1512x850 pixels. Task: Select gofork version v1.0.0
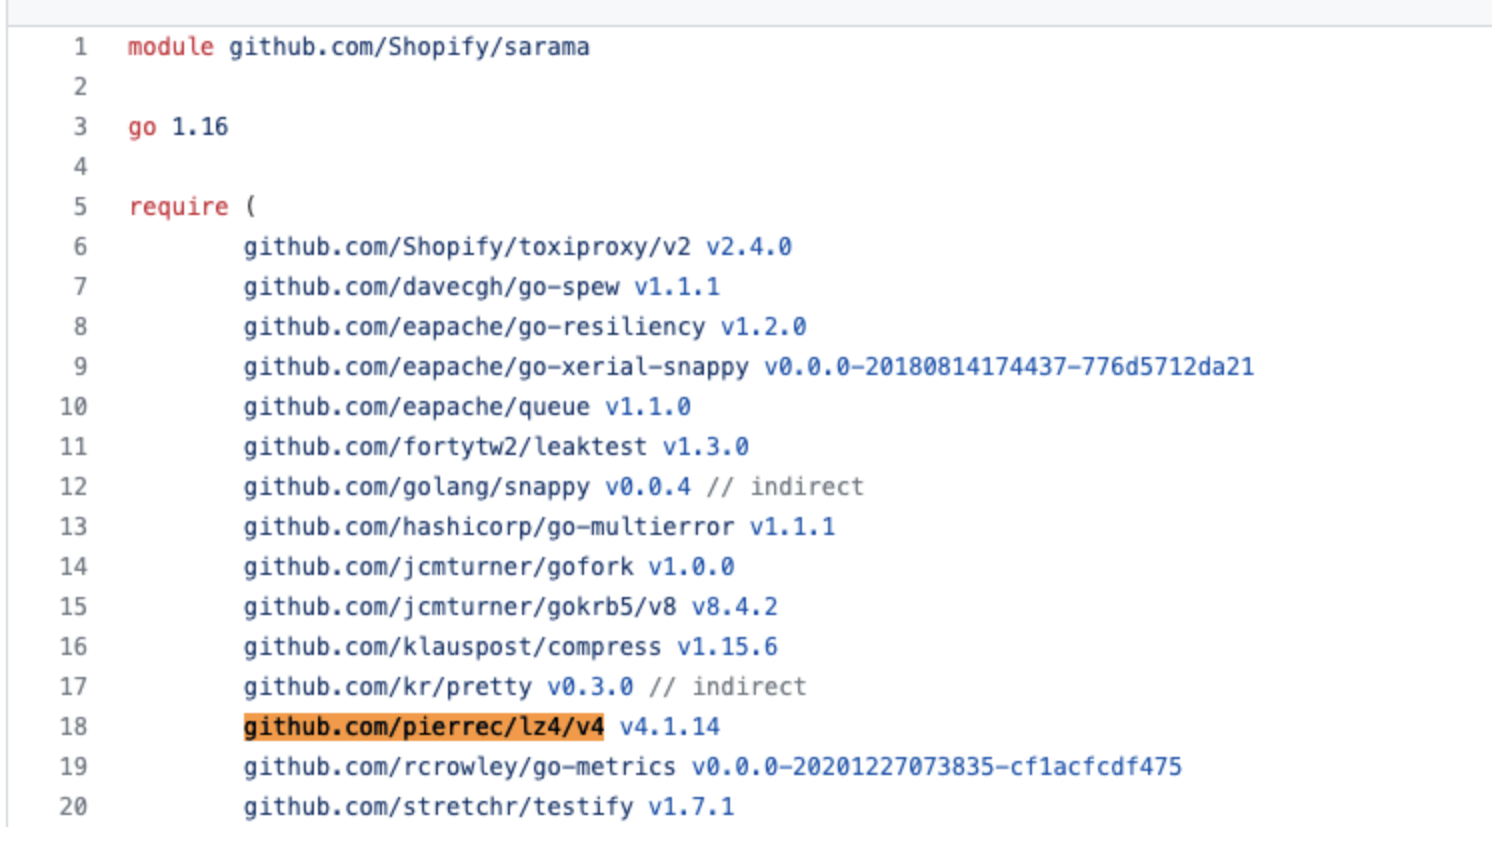pos(691,567)
